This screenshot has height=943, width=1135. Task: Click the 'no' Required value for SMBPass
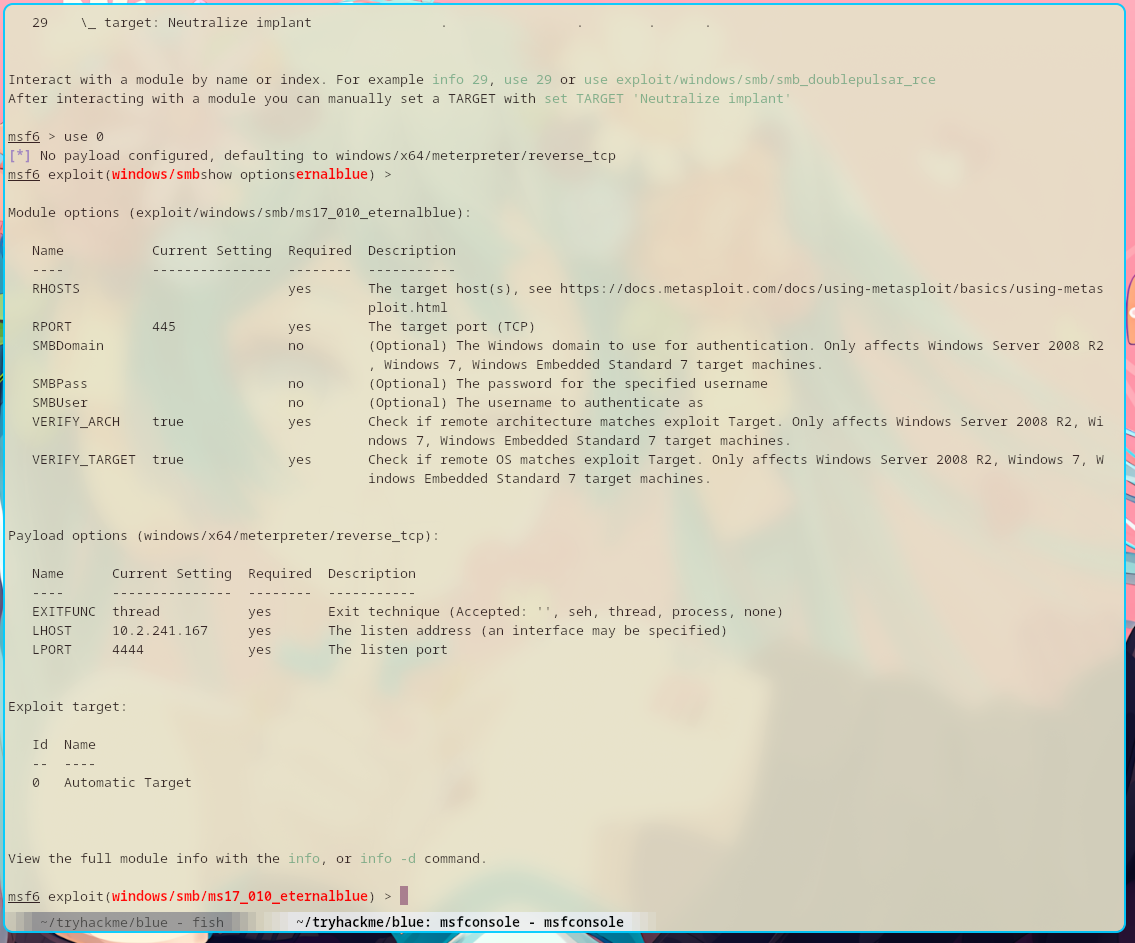296,384
